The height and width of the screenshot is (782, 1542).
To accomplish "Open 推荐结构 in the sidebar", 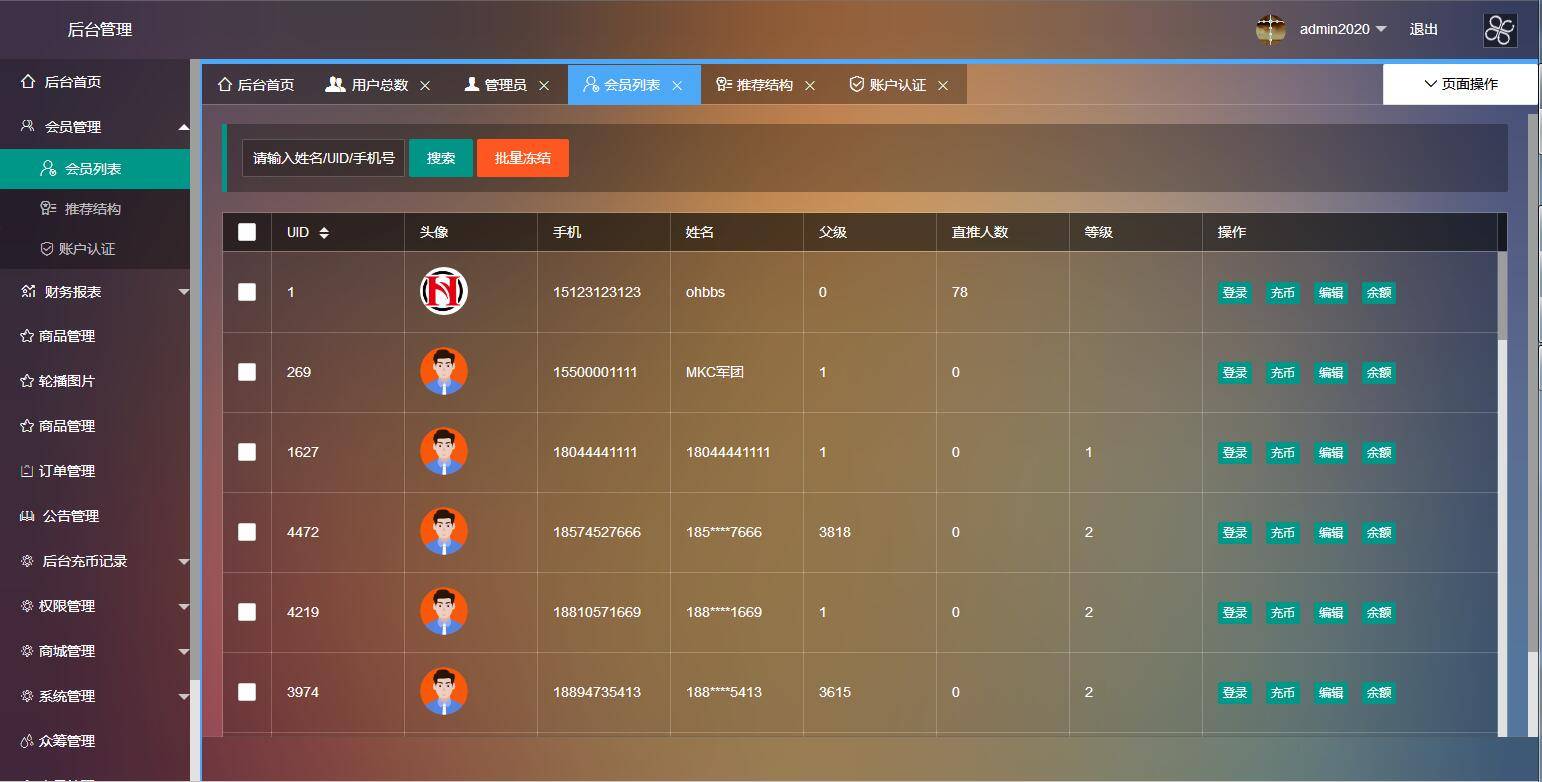I will point(92,209).
